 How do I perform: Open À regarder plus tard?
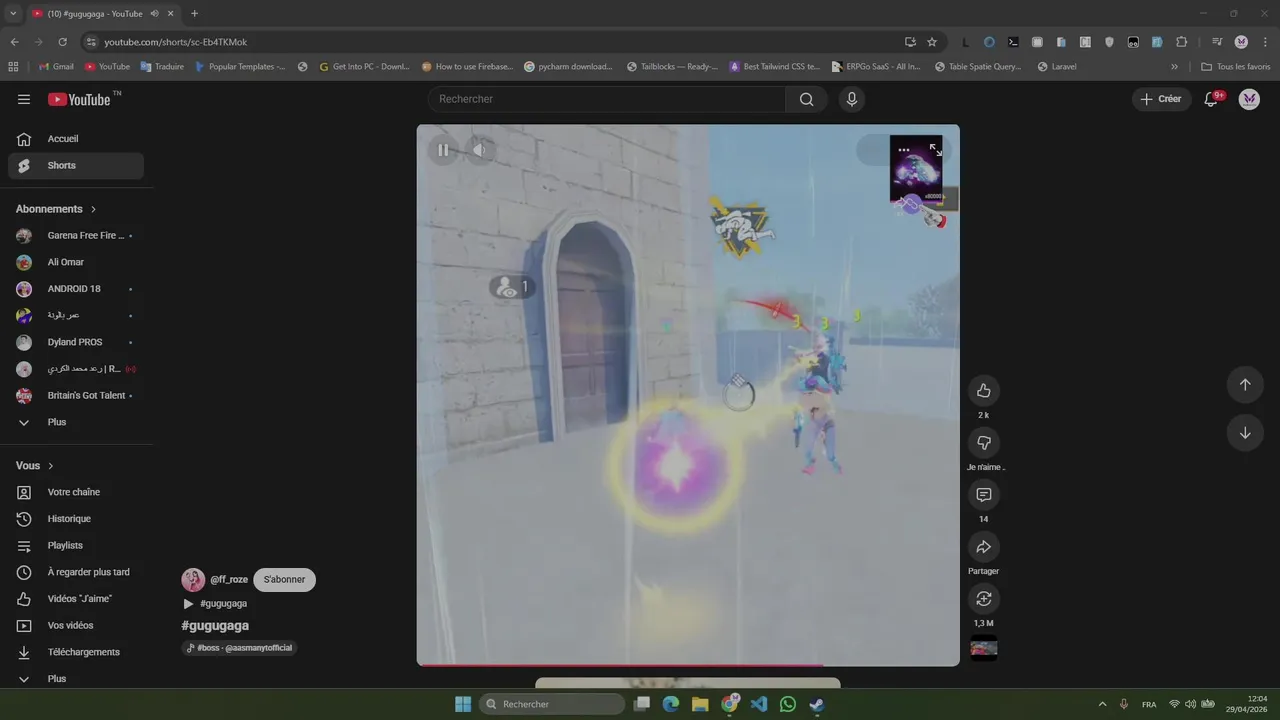pos(76,572)
